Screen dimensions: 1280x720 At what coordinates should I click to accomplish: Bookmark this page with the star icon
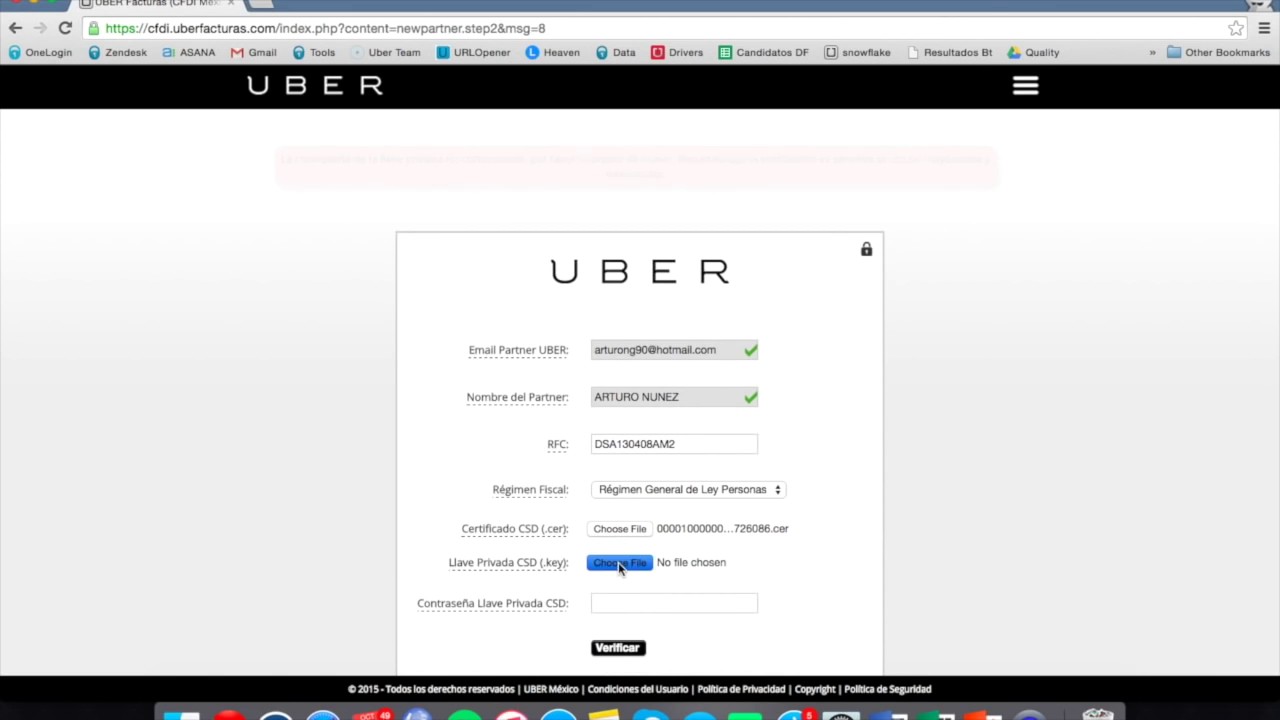click(x=1236, y=28)
